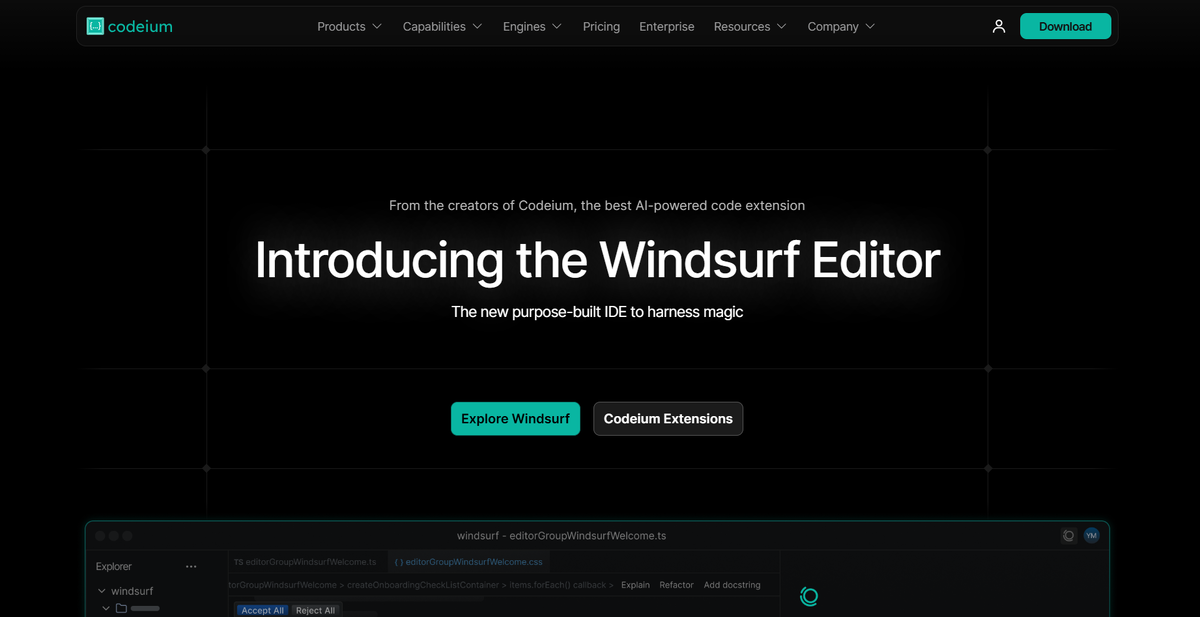This screenshot has height=617, width=1200.
Task: Click the YM avatar in editor
Action: click(x=1091, y=536)
